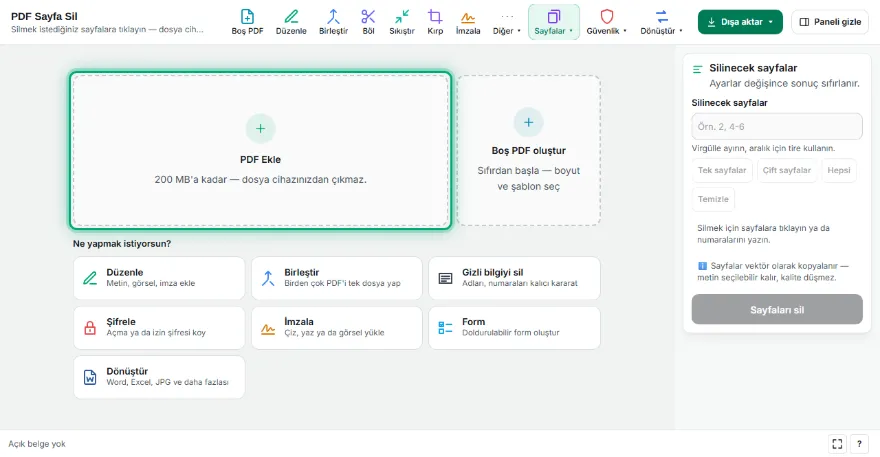This screenshot has height=457, width=880.
Task: Select the Çift sayfalar chip
Action: click(786, 170)
